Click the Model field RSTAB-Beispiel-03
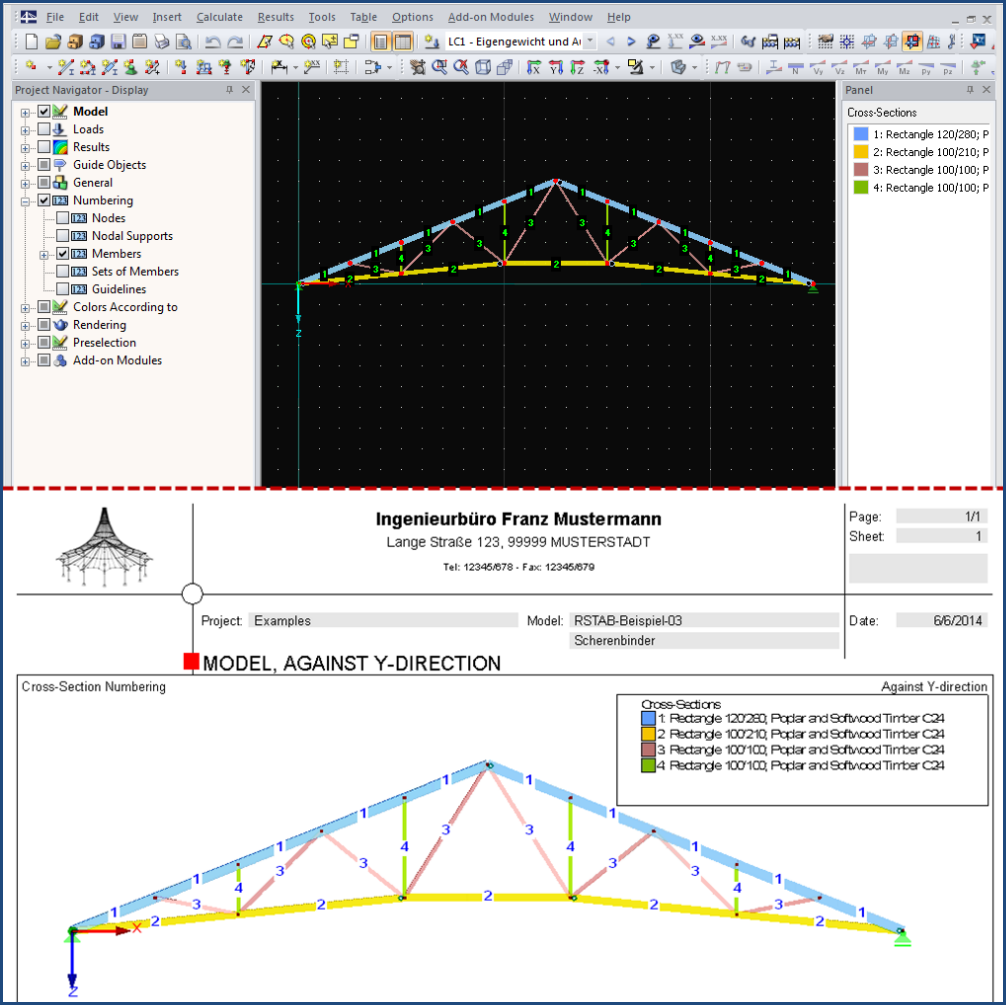 coord(704,621)
